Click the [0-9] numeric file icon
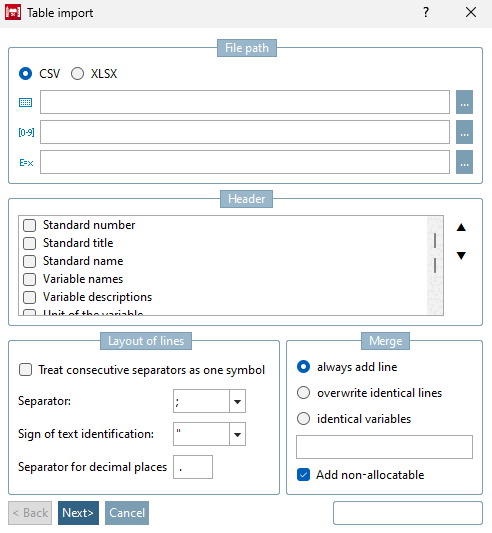 [x=26, y=132]
